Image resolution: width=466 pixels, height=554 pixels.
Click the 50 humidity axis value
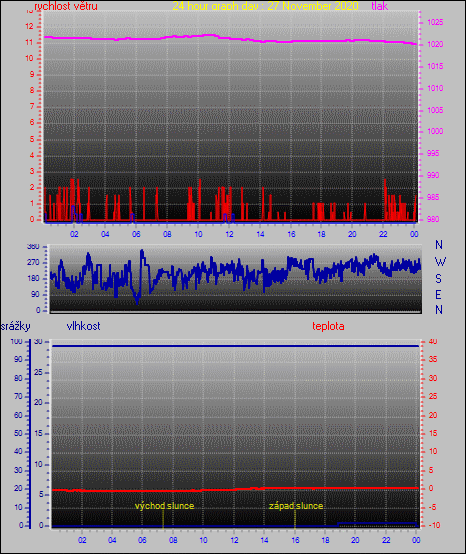click(x=18, y=433)
